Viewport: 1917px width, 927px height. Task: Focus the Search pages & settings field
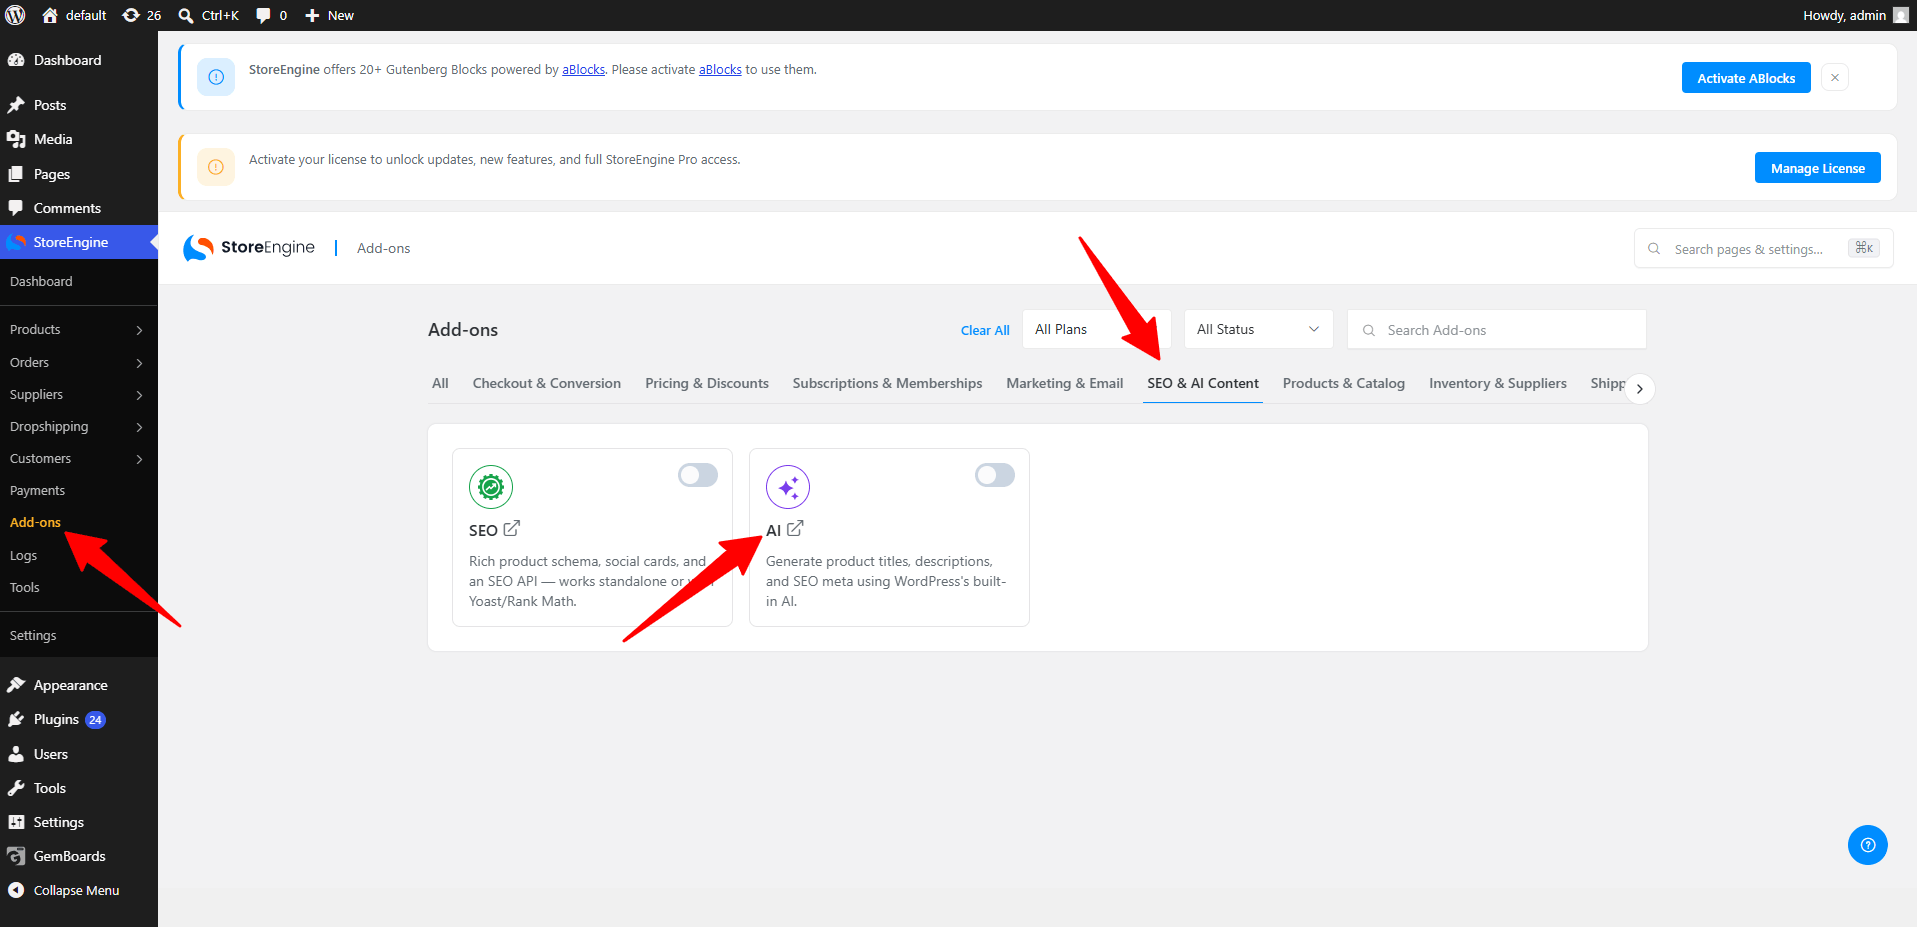tap(1763, 248)
